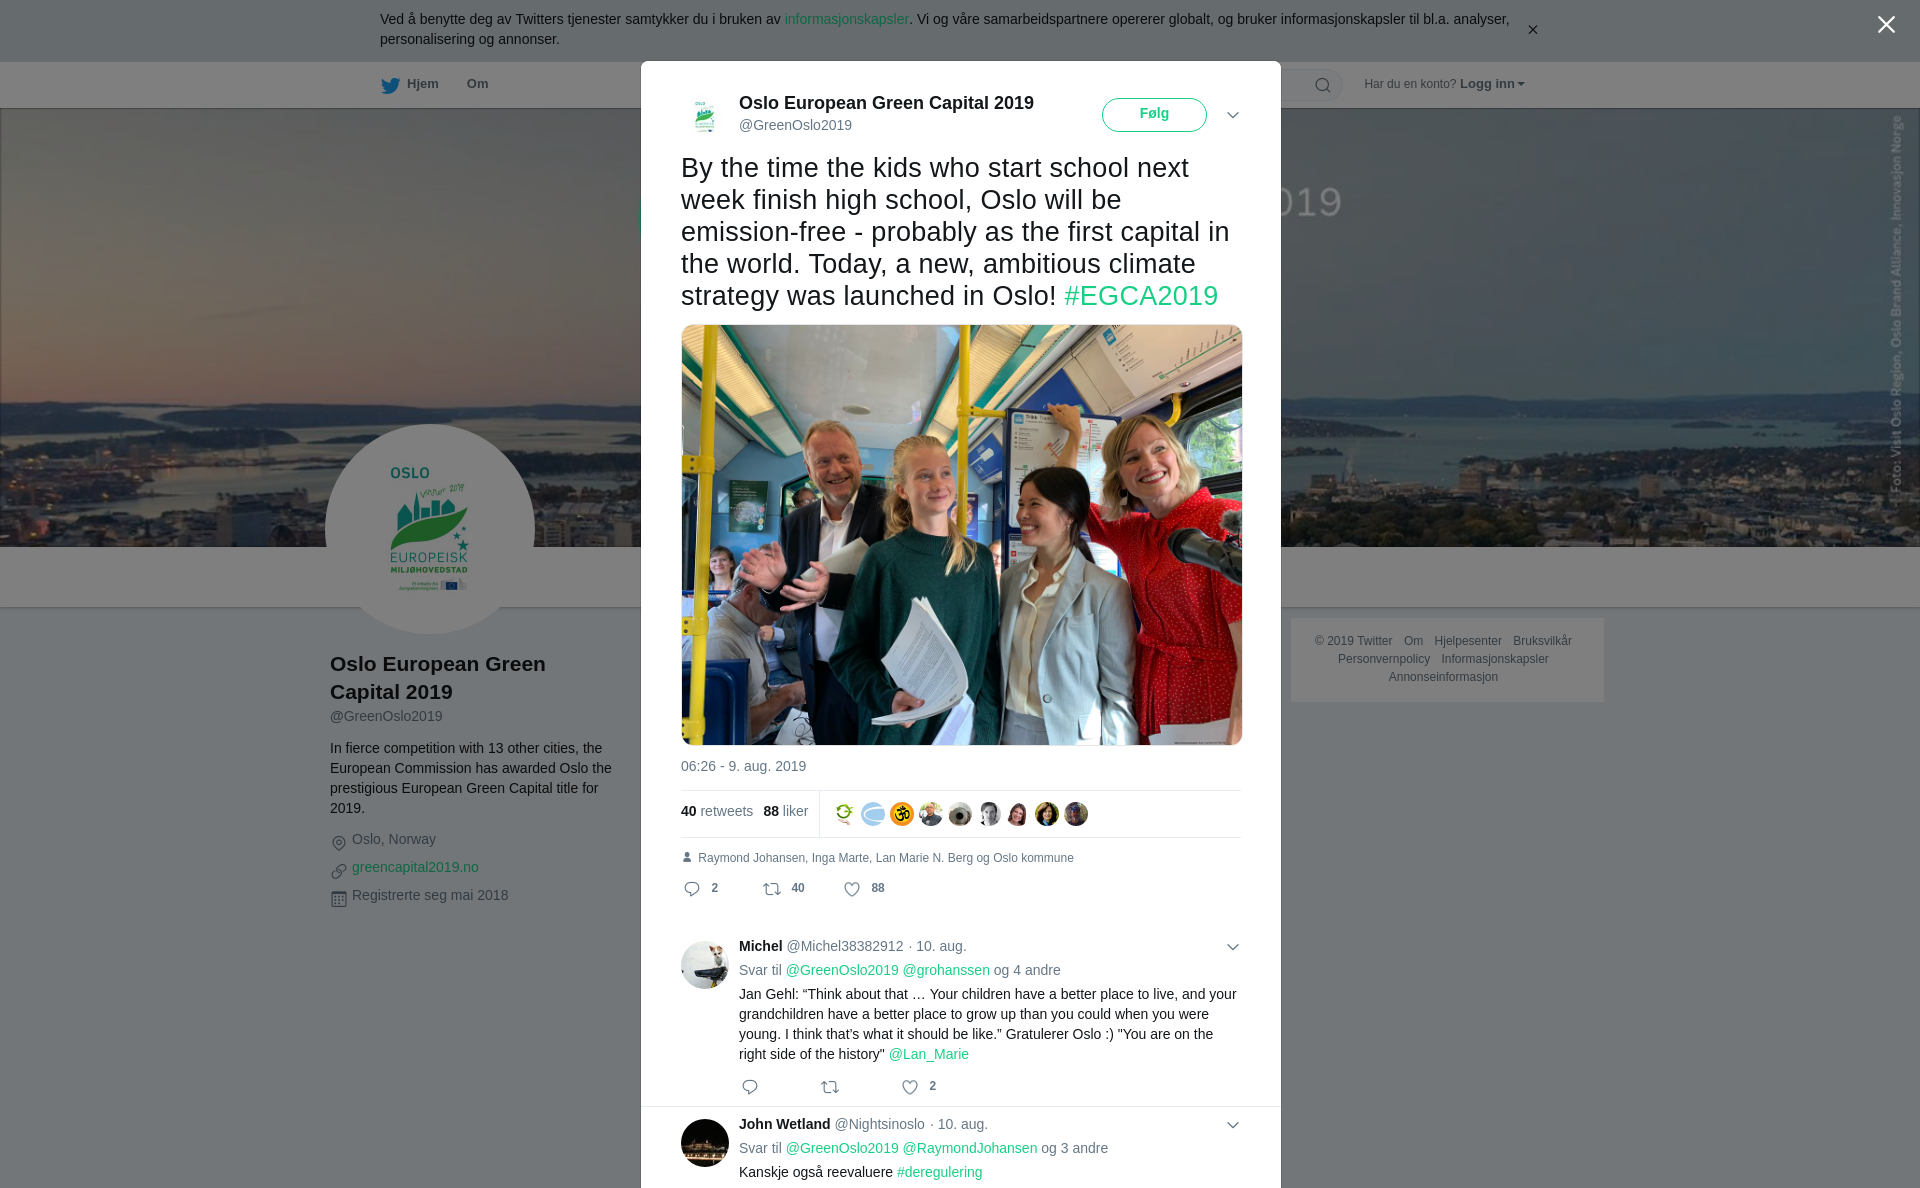Reply to Michel's tweet
The height and width of the screenshot is (1188, 1920).
click(x=750, y=1087)
